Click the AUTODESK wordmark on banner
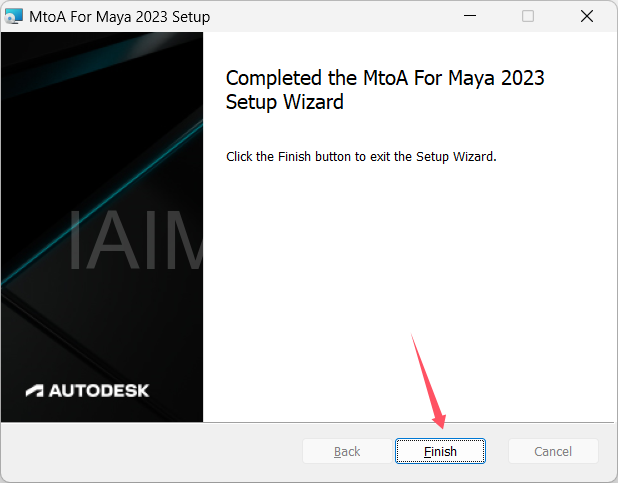This screenshot has width=618, height=483. [99, 391]
